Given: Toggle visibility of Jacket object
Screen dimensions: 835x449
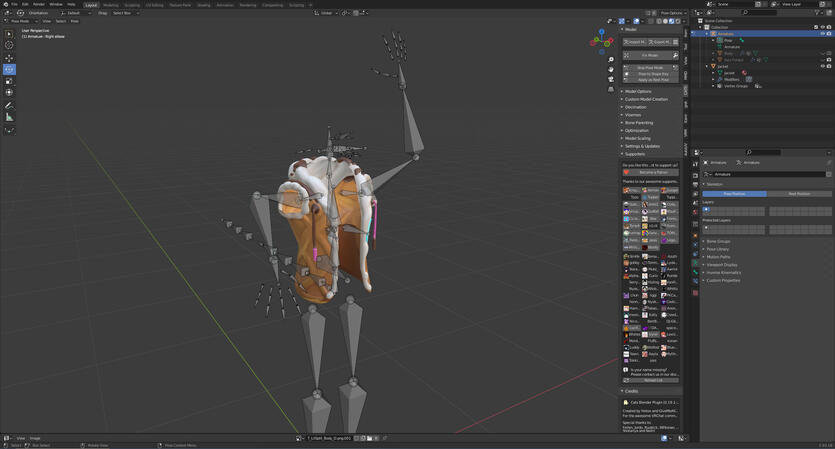Looking at the screenshot, I should tap(822, 66).
